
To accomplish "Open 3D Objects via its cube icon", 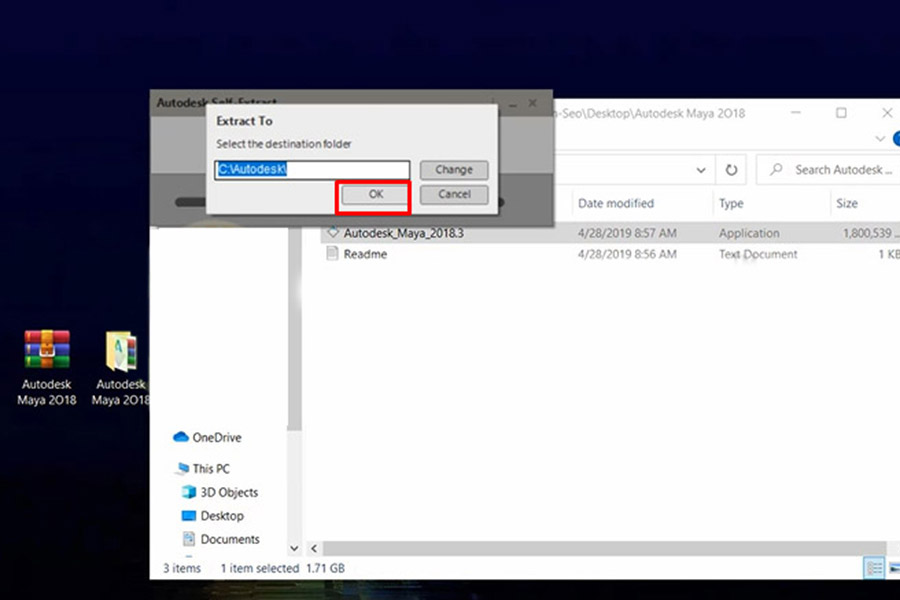I will (188, 492).
